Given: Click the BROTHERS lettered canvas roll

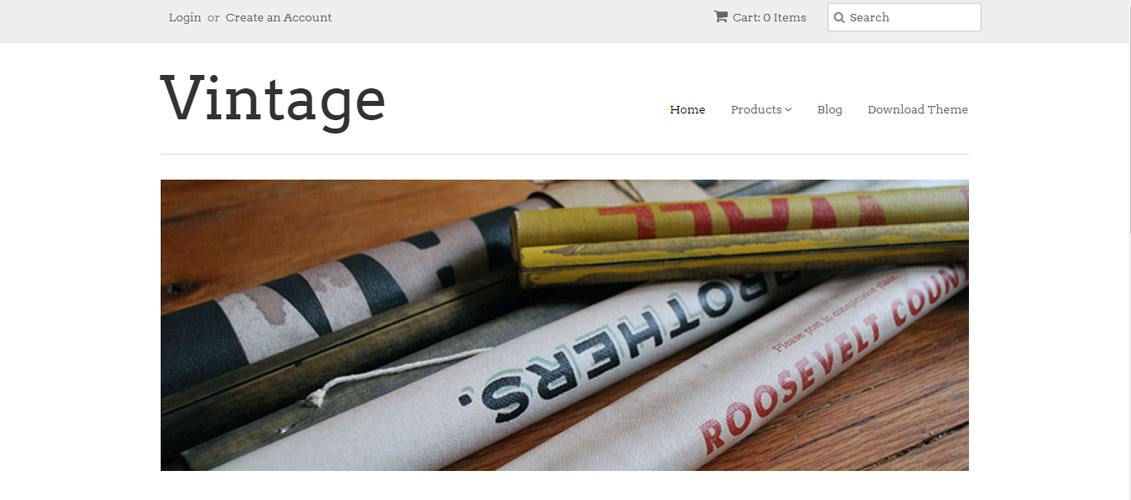Looking at the screenshot, I should [x=548, y=375].
